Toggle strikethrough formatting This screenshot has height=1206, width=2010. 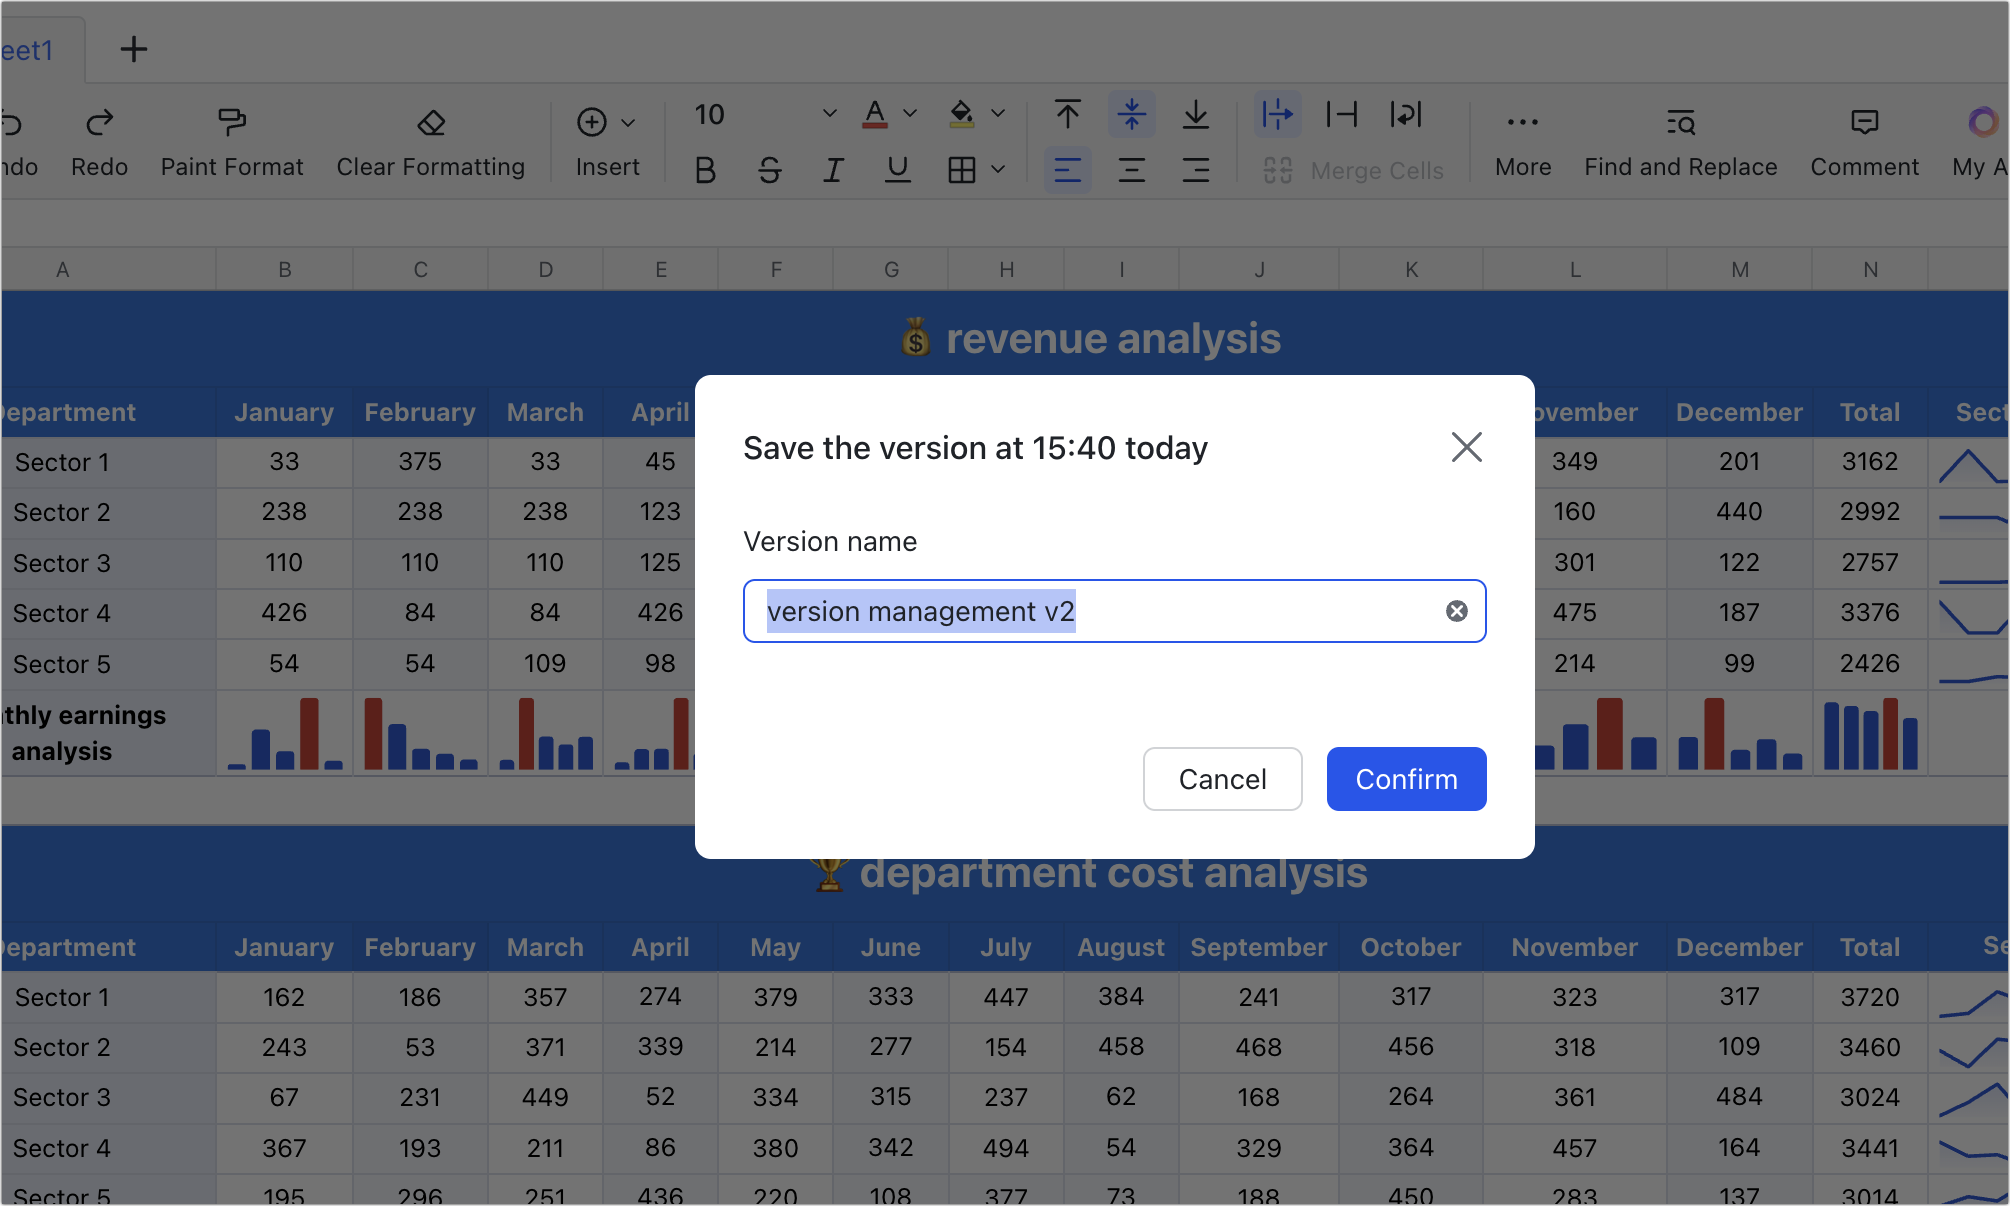pyautogui.click(x=769, y=170)
